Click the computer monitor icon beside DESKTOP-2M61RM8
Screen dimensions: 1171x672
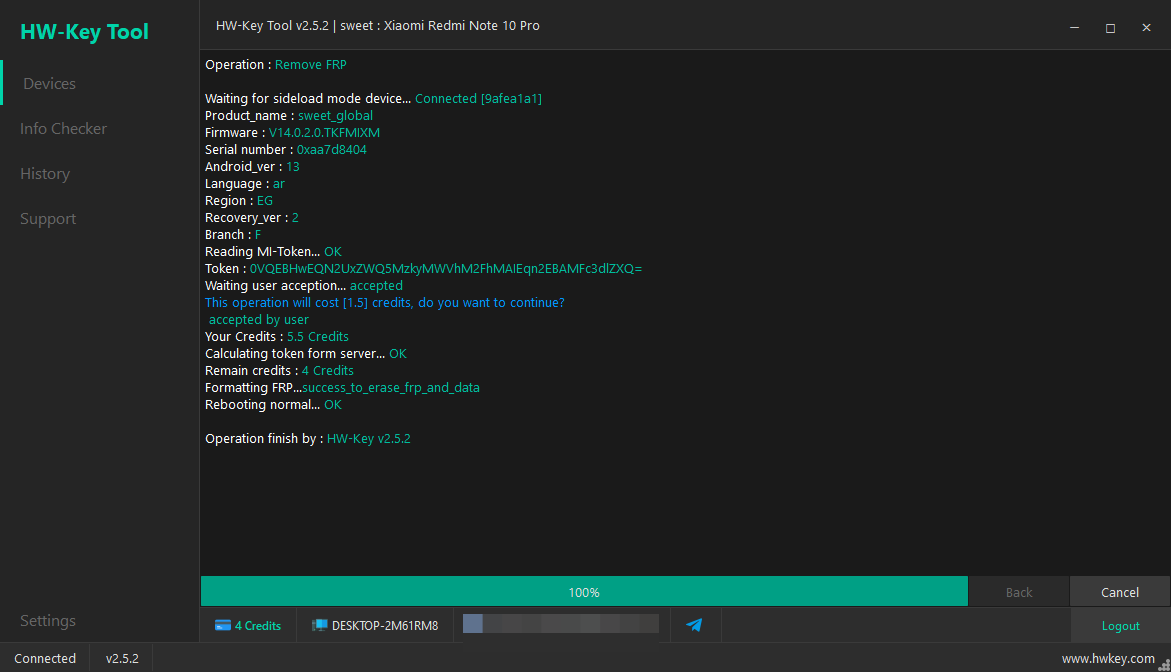[320, 626]
